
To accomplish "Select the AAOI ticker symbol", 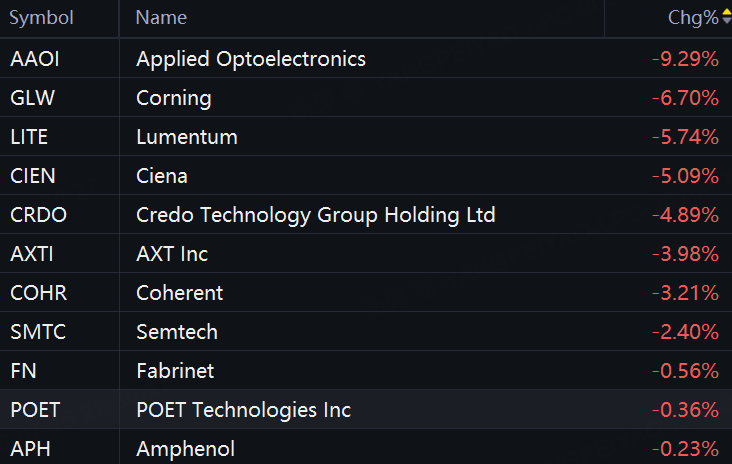I will pyautogui.click(x=35, y=59).
